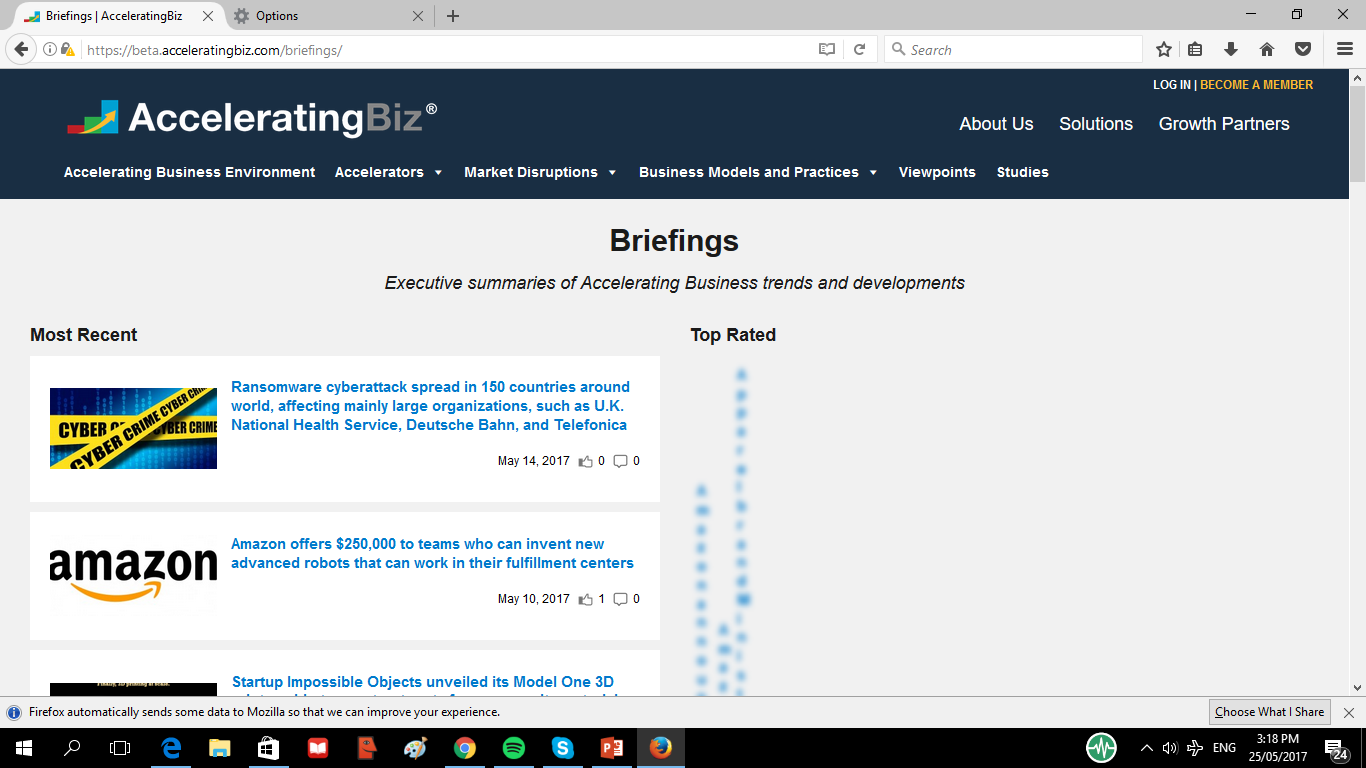The width and height of the screenshot is (1366, 768).
Task: Open Downloads arrow icon in toolbar
Action: [x=1231, y=49]
